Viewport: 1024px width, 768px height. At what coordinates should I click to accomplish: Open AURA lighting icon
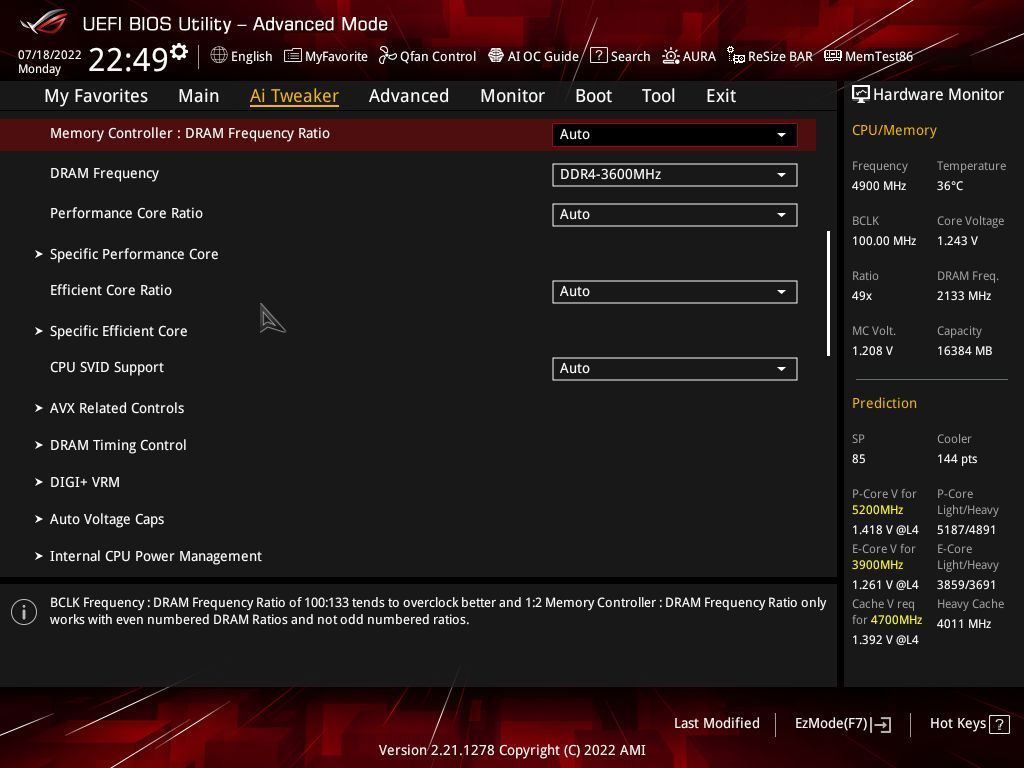[671, 56]
